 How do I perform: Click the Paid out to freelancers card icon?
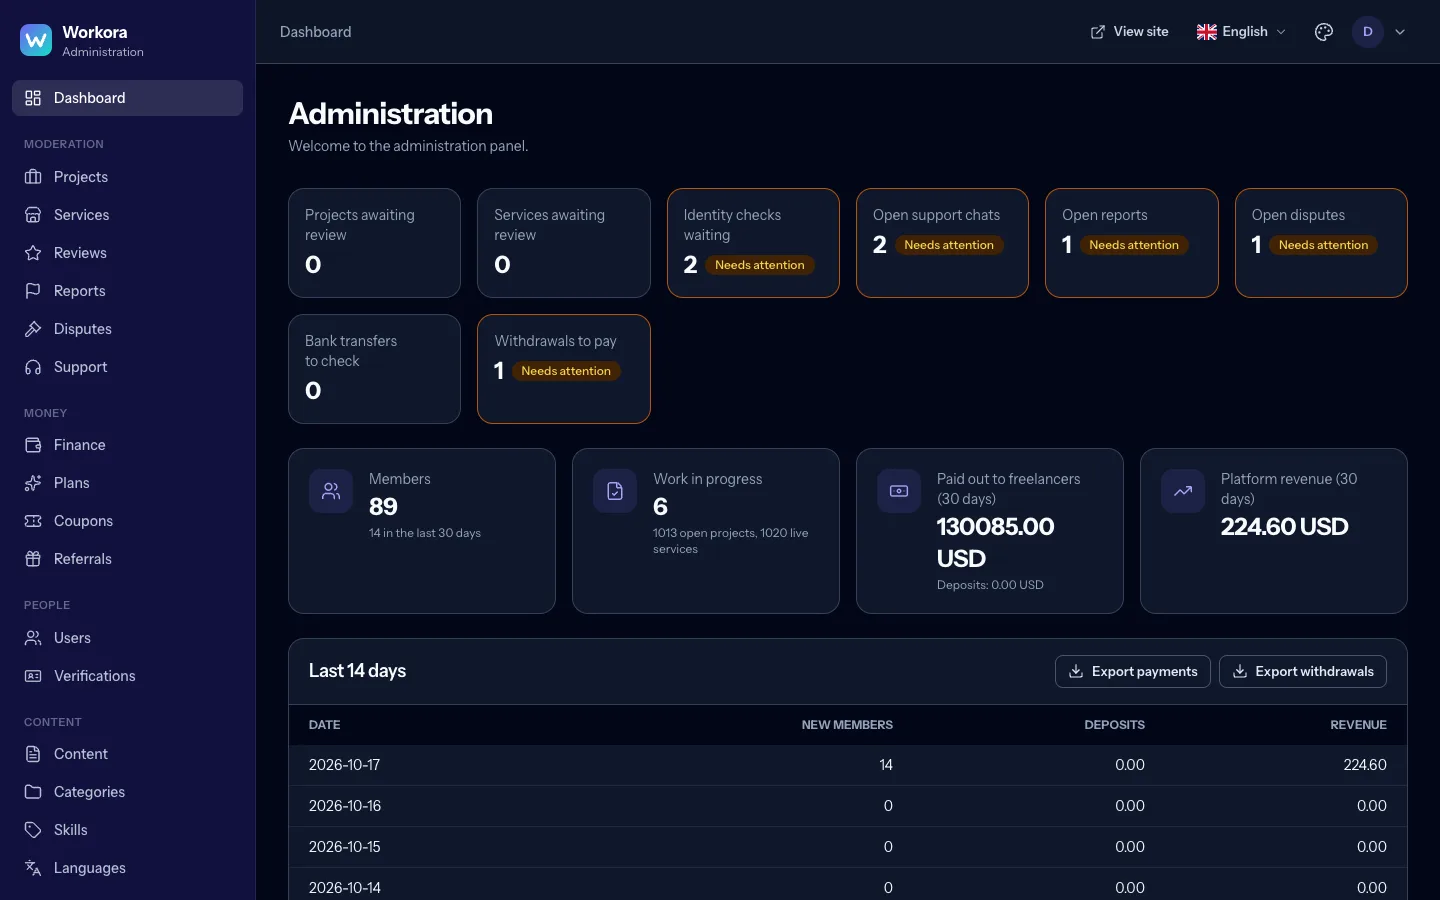pos(899,491)
